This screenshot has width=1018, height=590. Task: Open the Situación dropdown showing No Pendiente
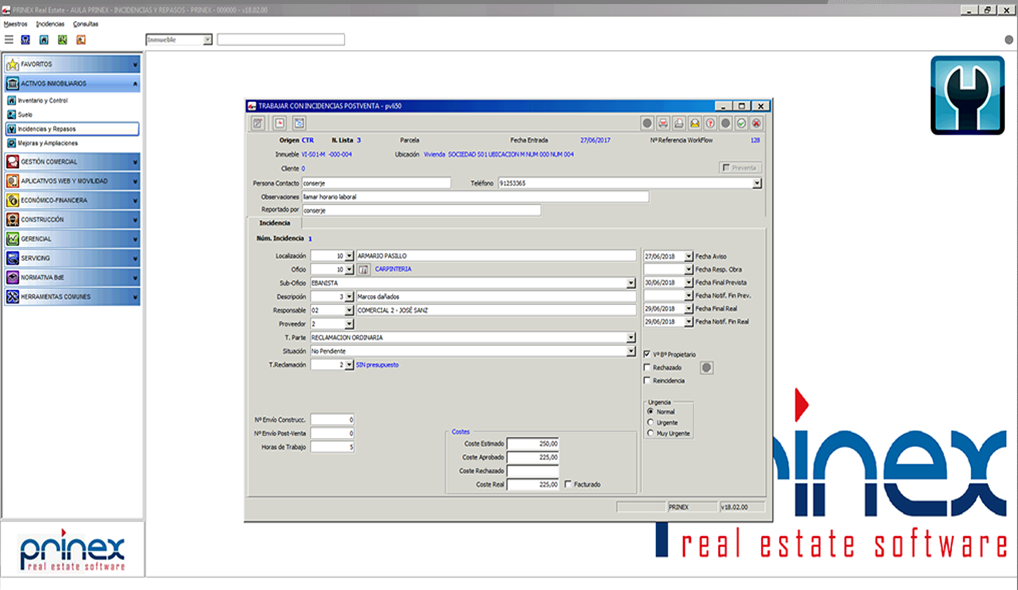click(633, 349)
